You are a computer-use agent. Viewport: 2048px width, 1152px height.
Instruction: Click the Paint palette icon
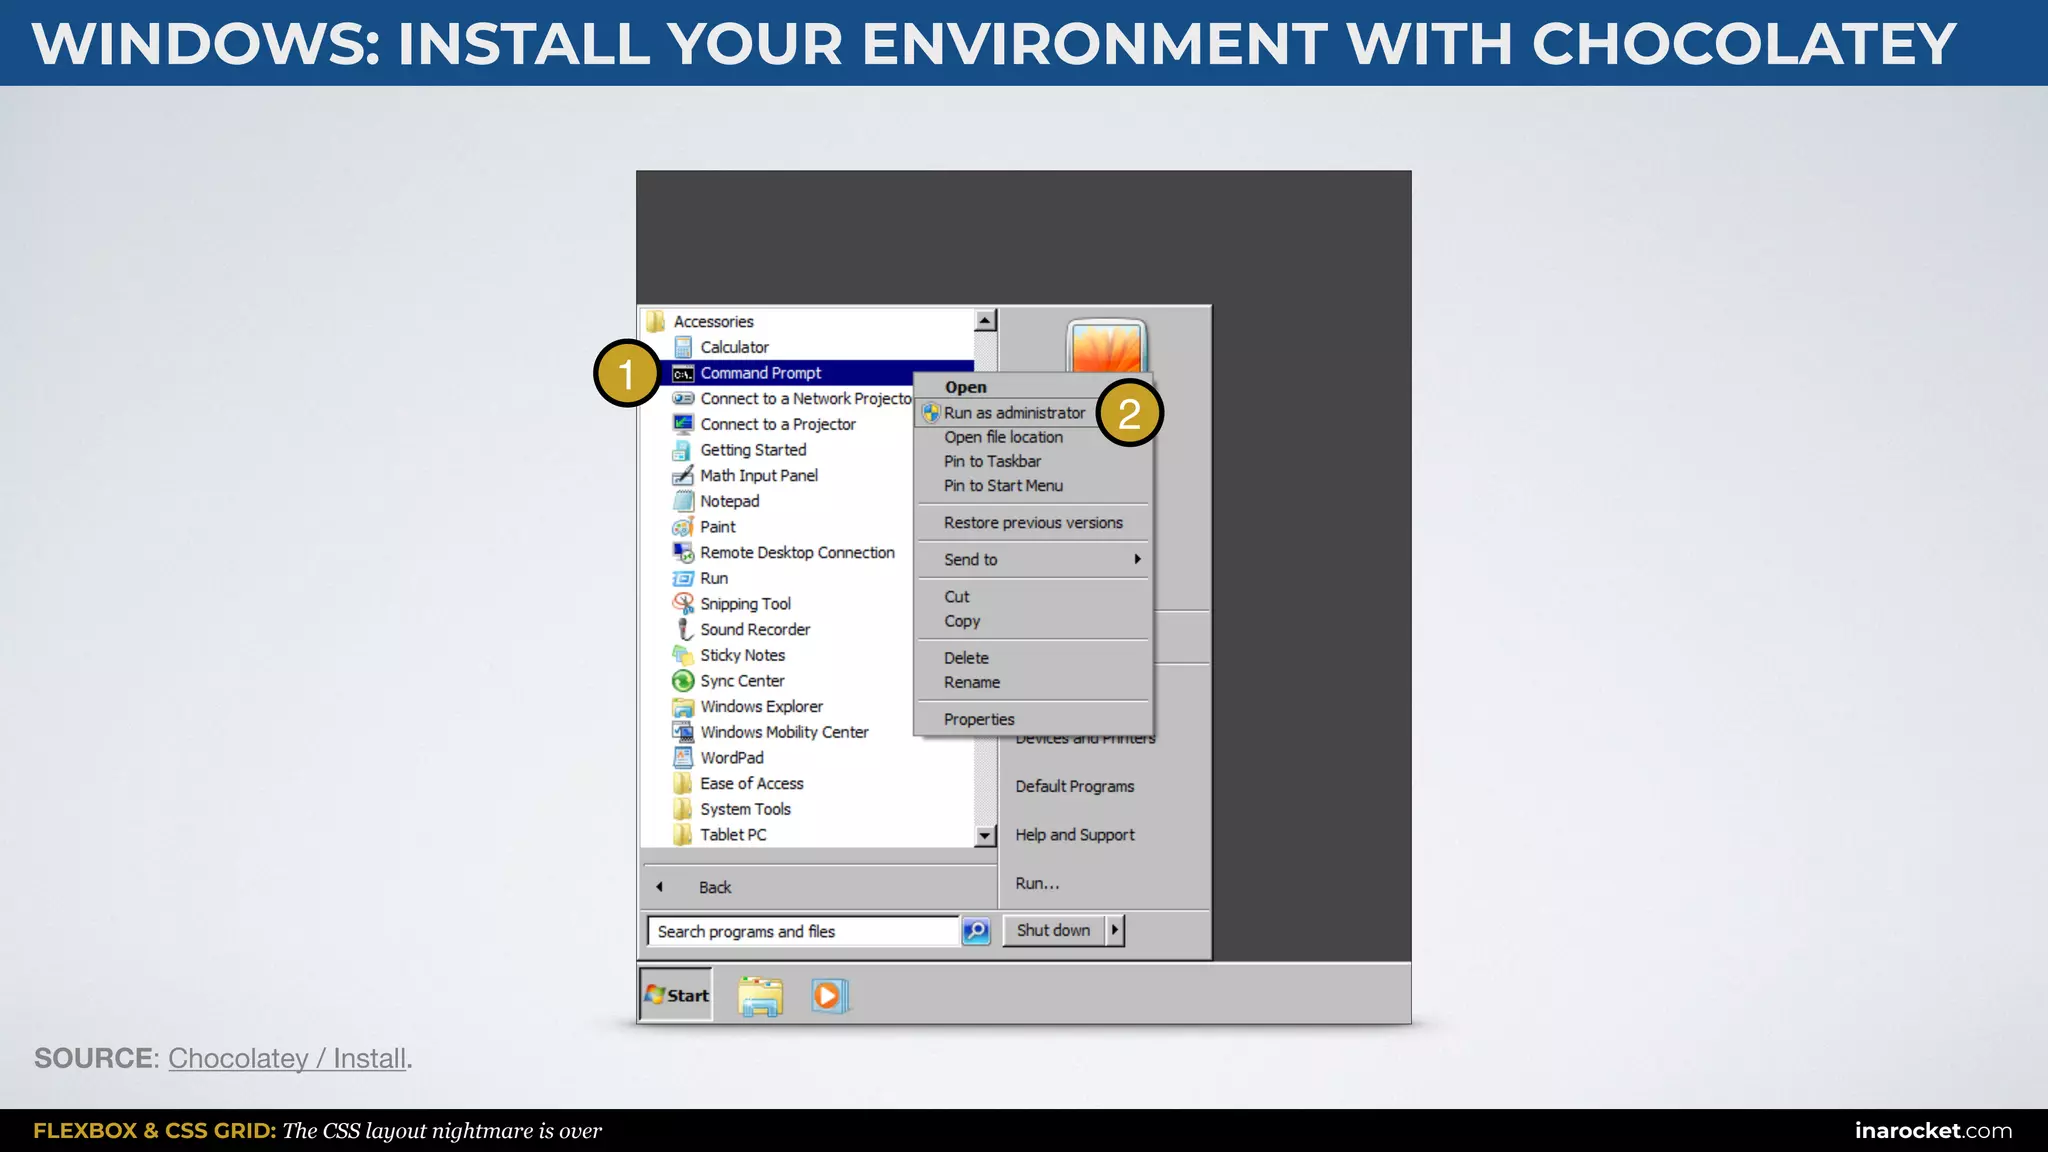(683, 527)
